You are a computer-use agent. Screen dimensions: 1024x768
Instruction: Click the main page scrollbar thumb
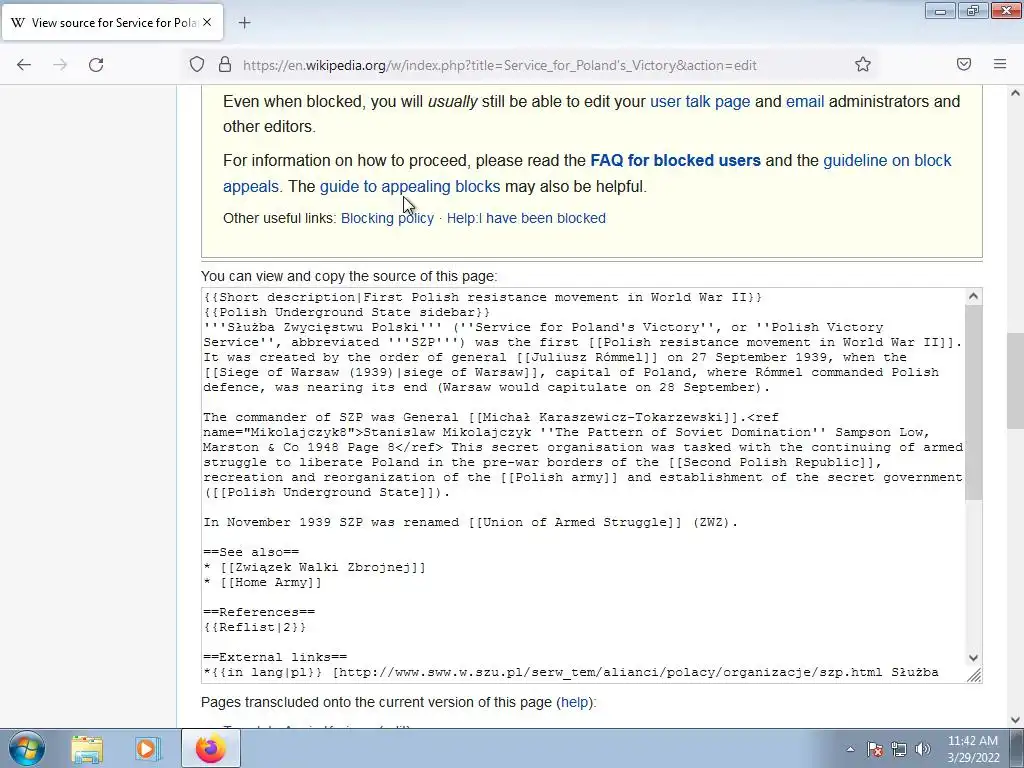click(1016, 380)
